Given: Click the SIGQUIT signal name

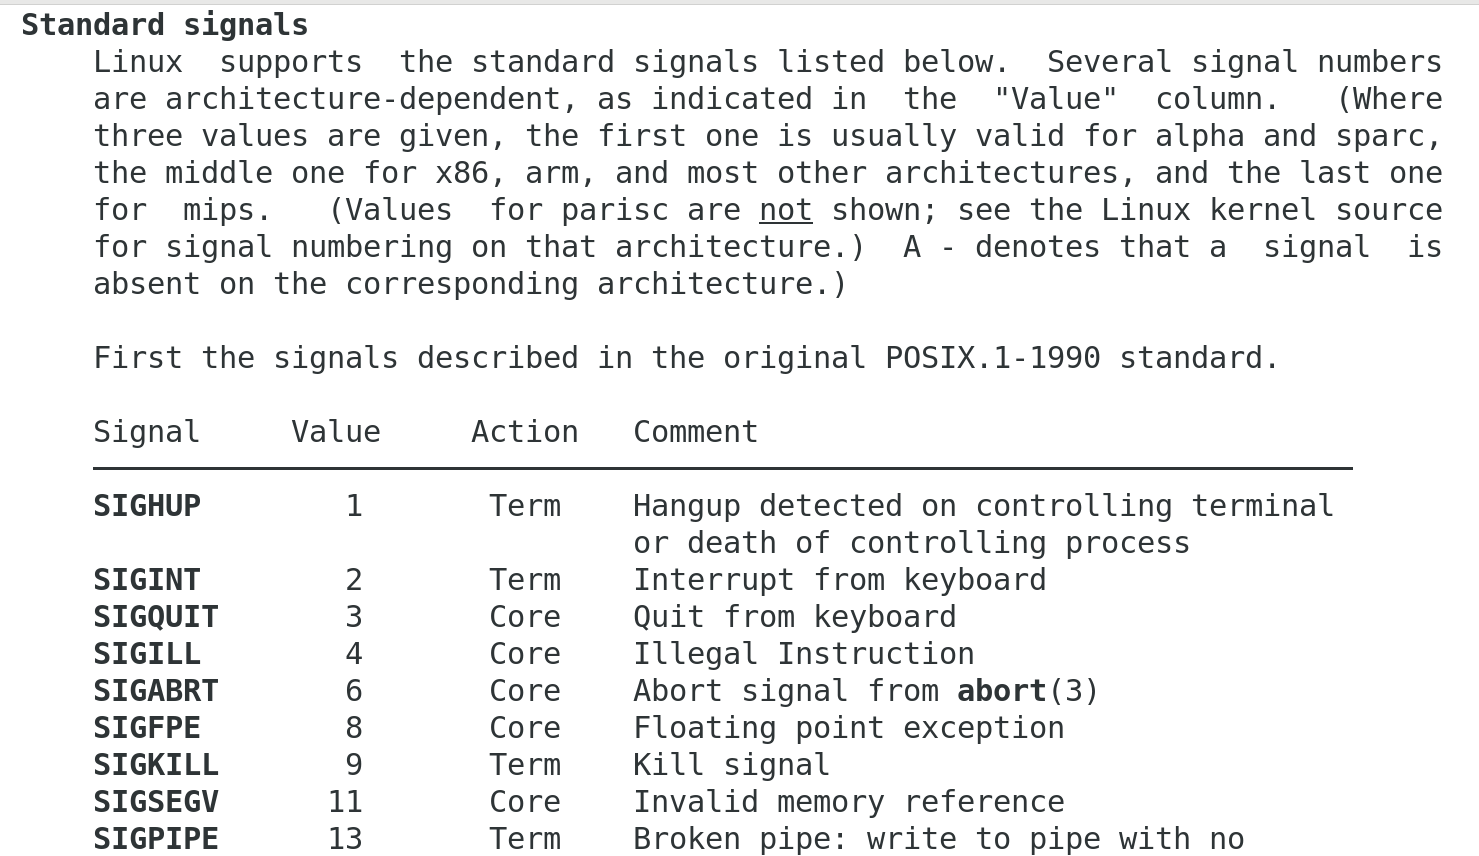Looking at the screenshot, I should [x=156, y=617].
